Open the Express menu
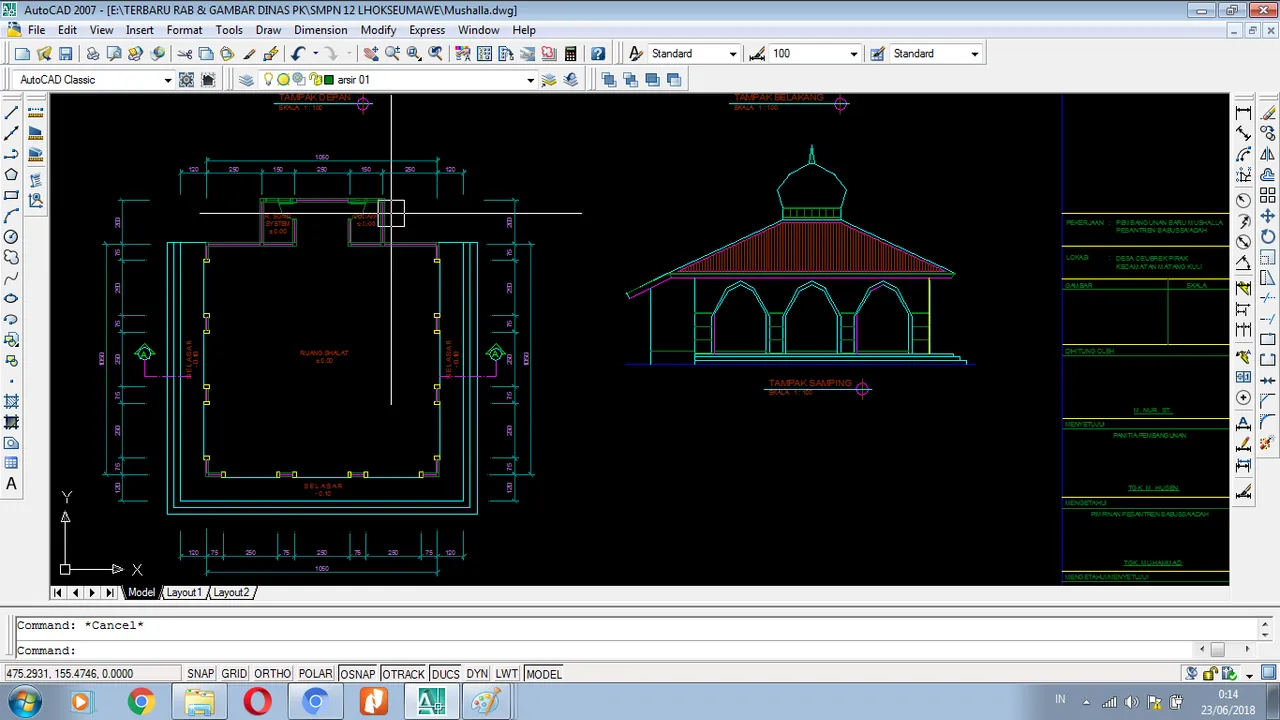This screenshot has width=1280, height=720. click(427, 30)
